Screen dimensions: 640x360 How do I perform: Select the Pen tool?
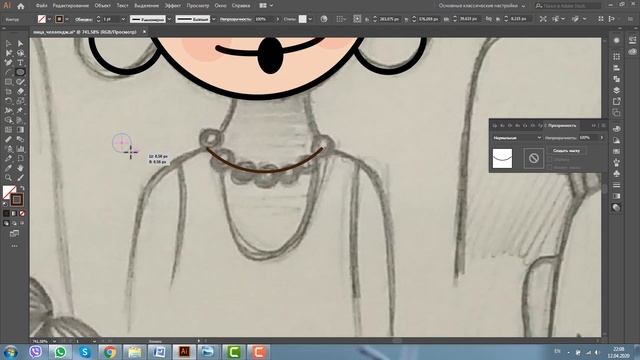pos(8,62)
